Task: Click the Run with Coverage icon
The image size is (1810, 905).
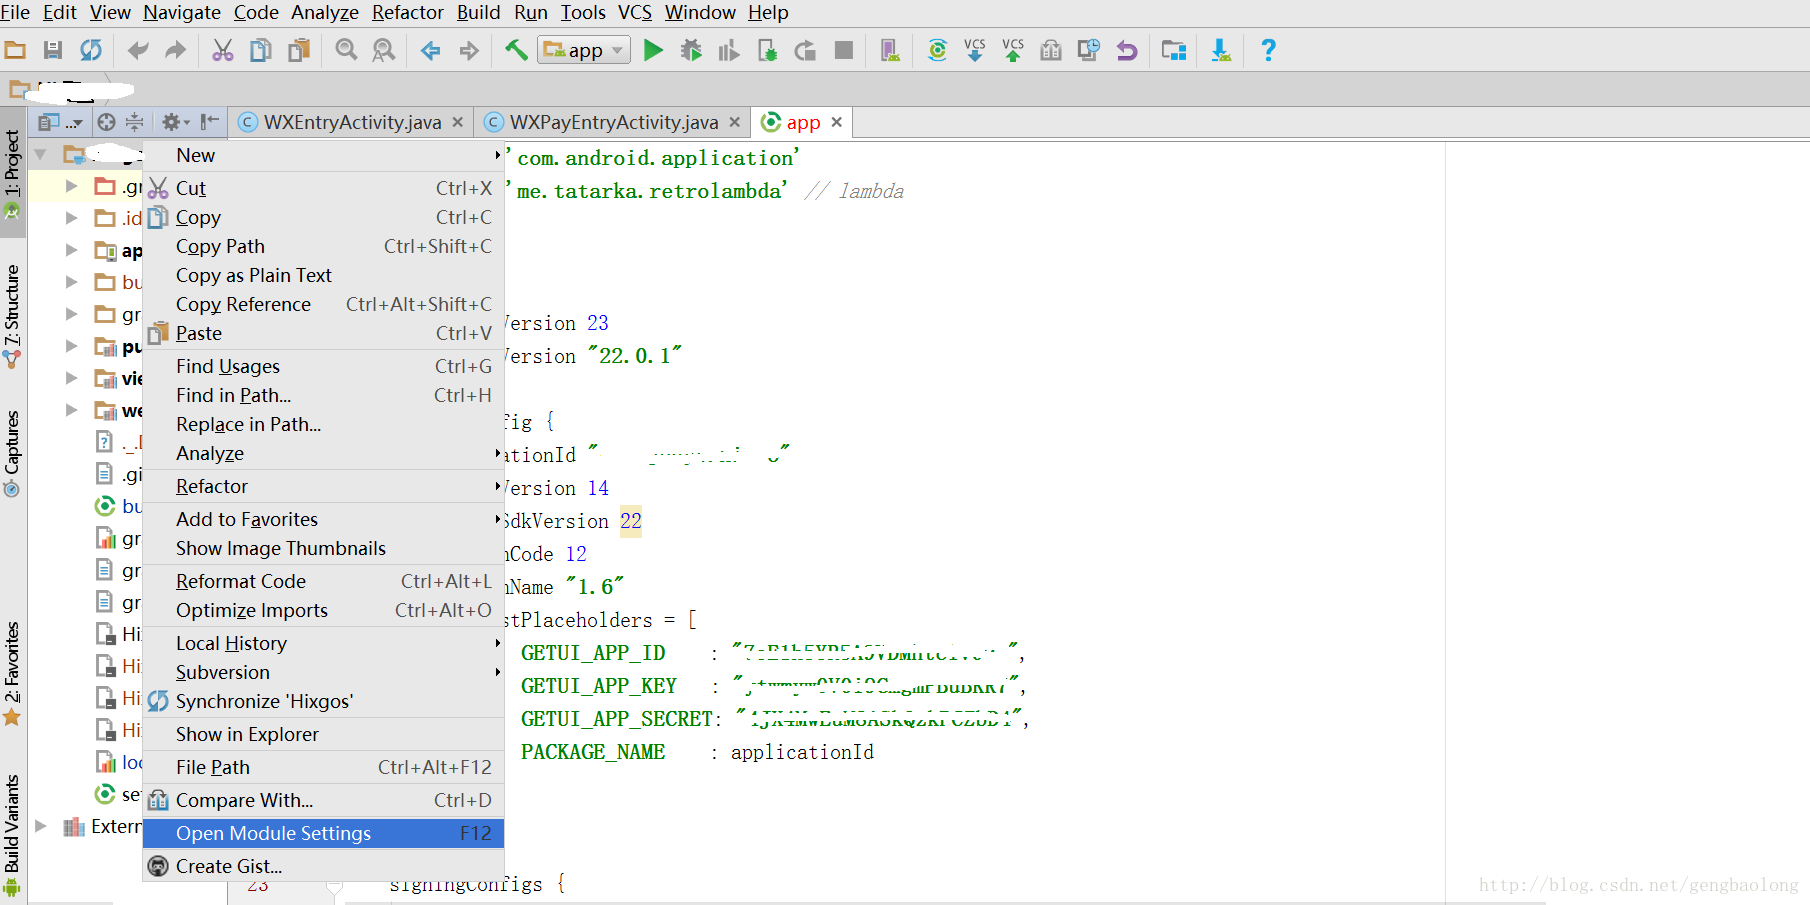Action: tap(729, 50)
